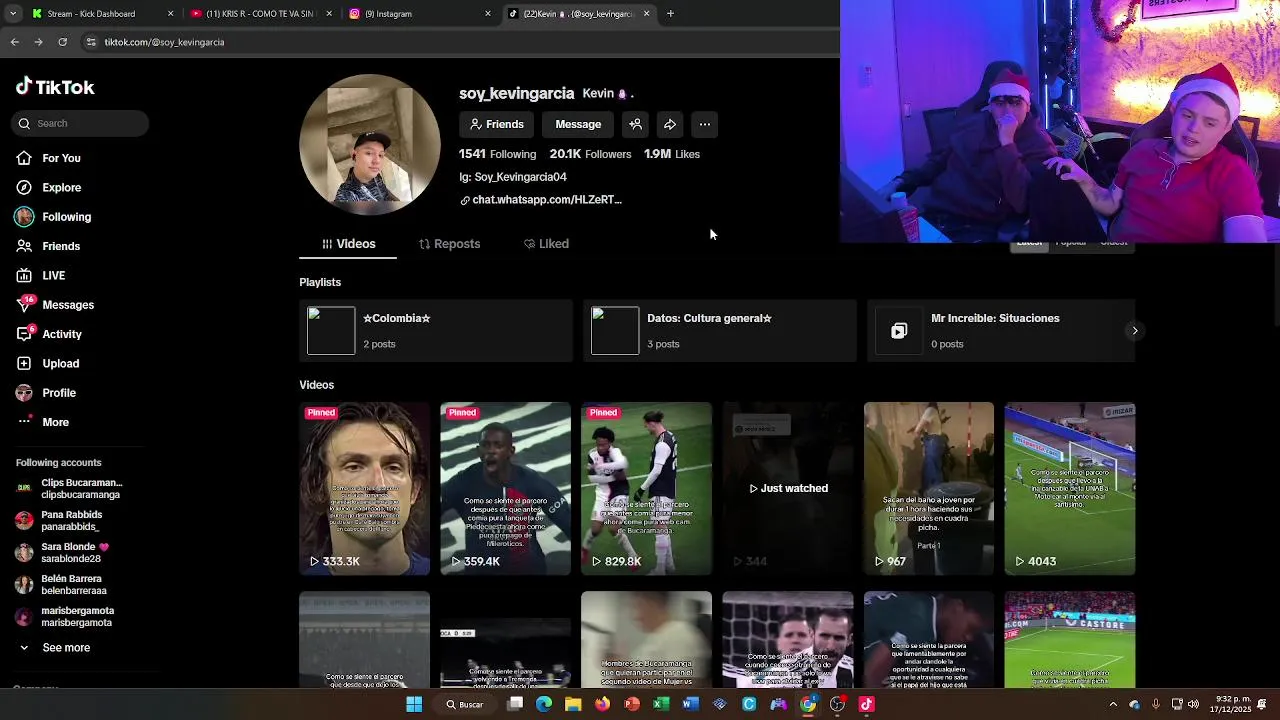Click the 20.1K Followers count
This screenshot has height=720, width=1280.
coord(590,154)
